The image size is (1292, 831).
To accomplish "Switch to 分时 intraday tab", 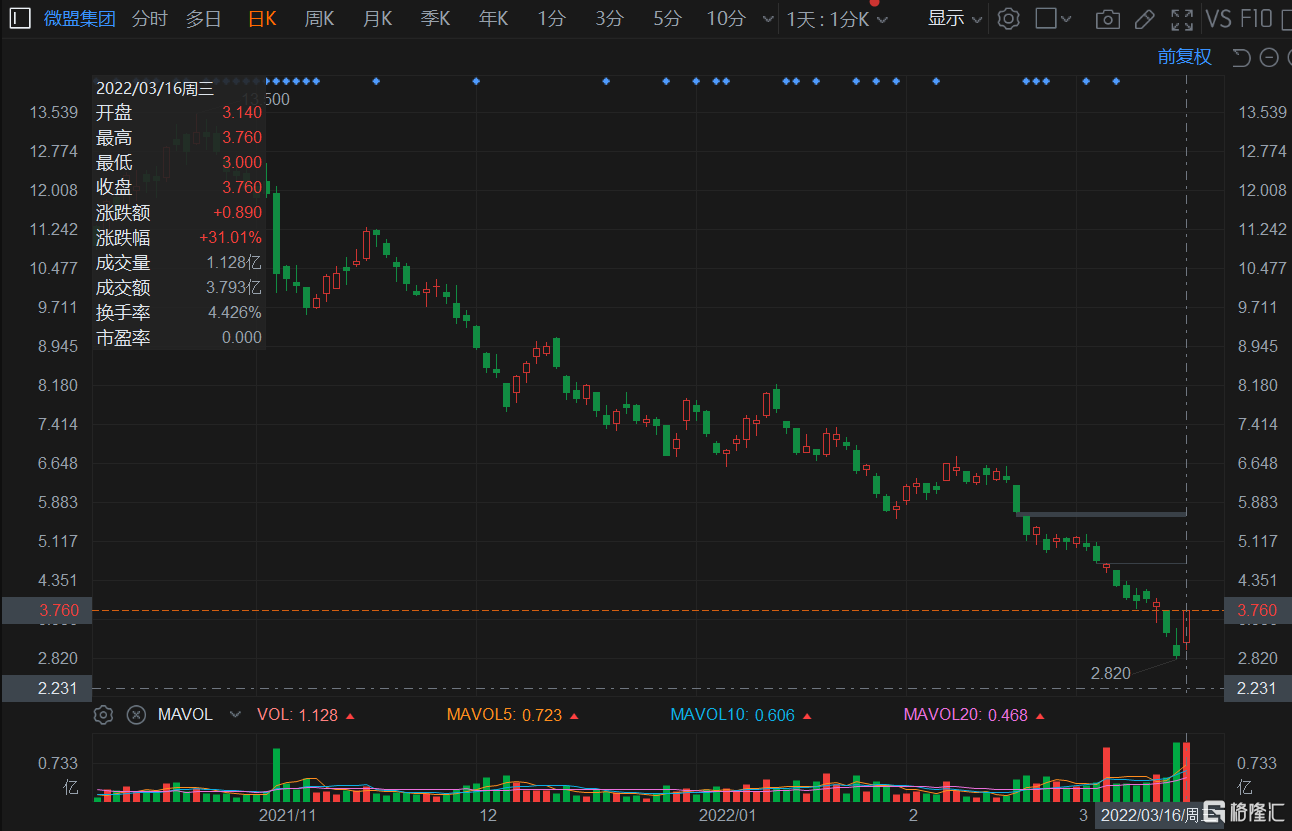I will [150, 18].
